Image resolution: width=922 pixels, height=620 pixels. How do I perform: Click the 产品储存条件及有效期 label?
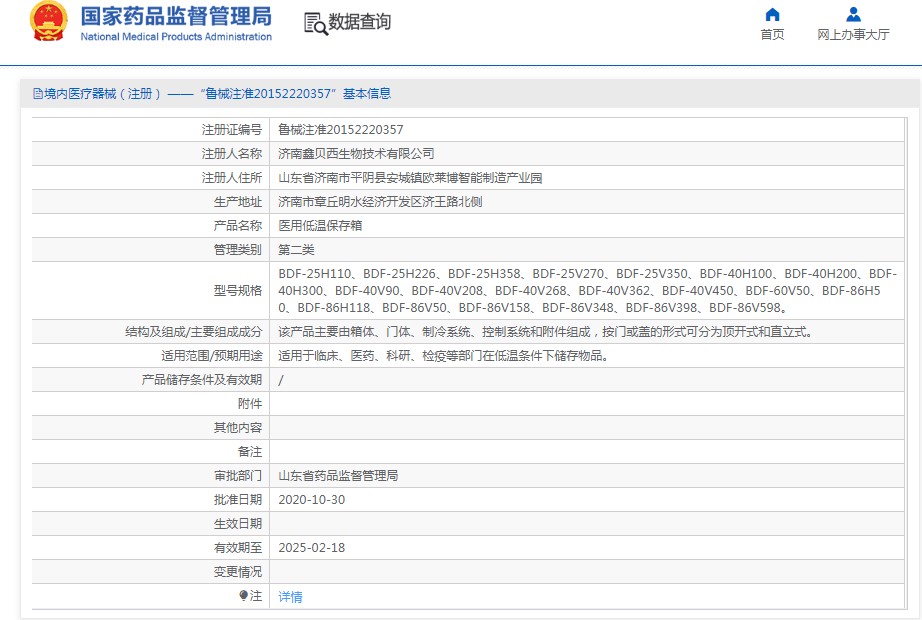click(202, 380)
